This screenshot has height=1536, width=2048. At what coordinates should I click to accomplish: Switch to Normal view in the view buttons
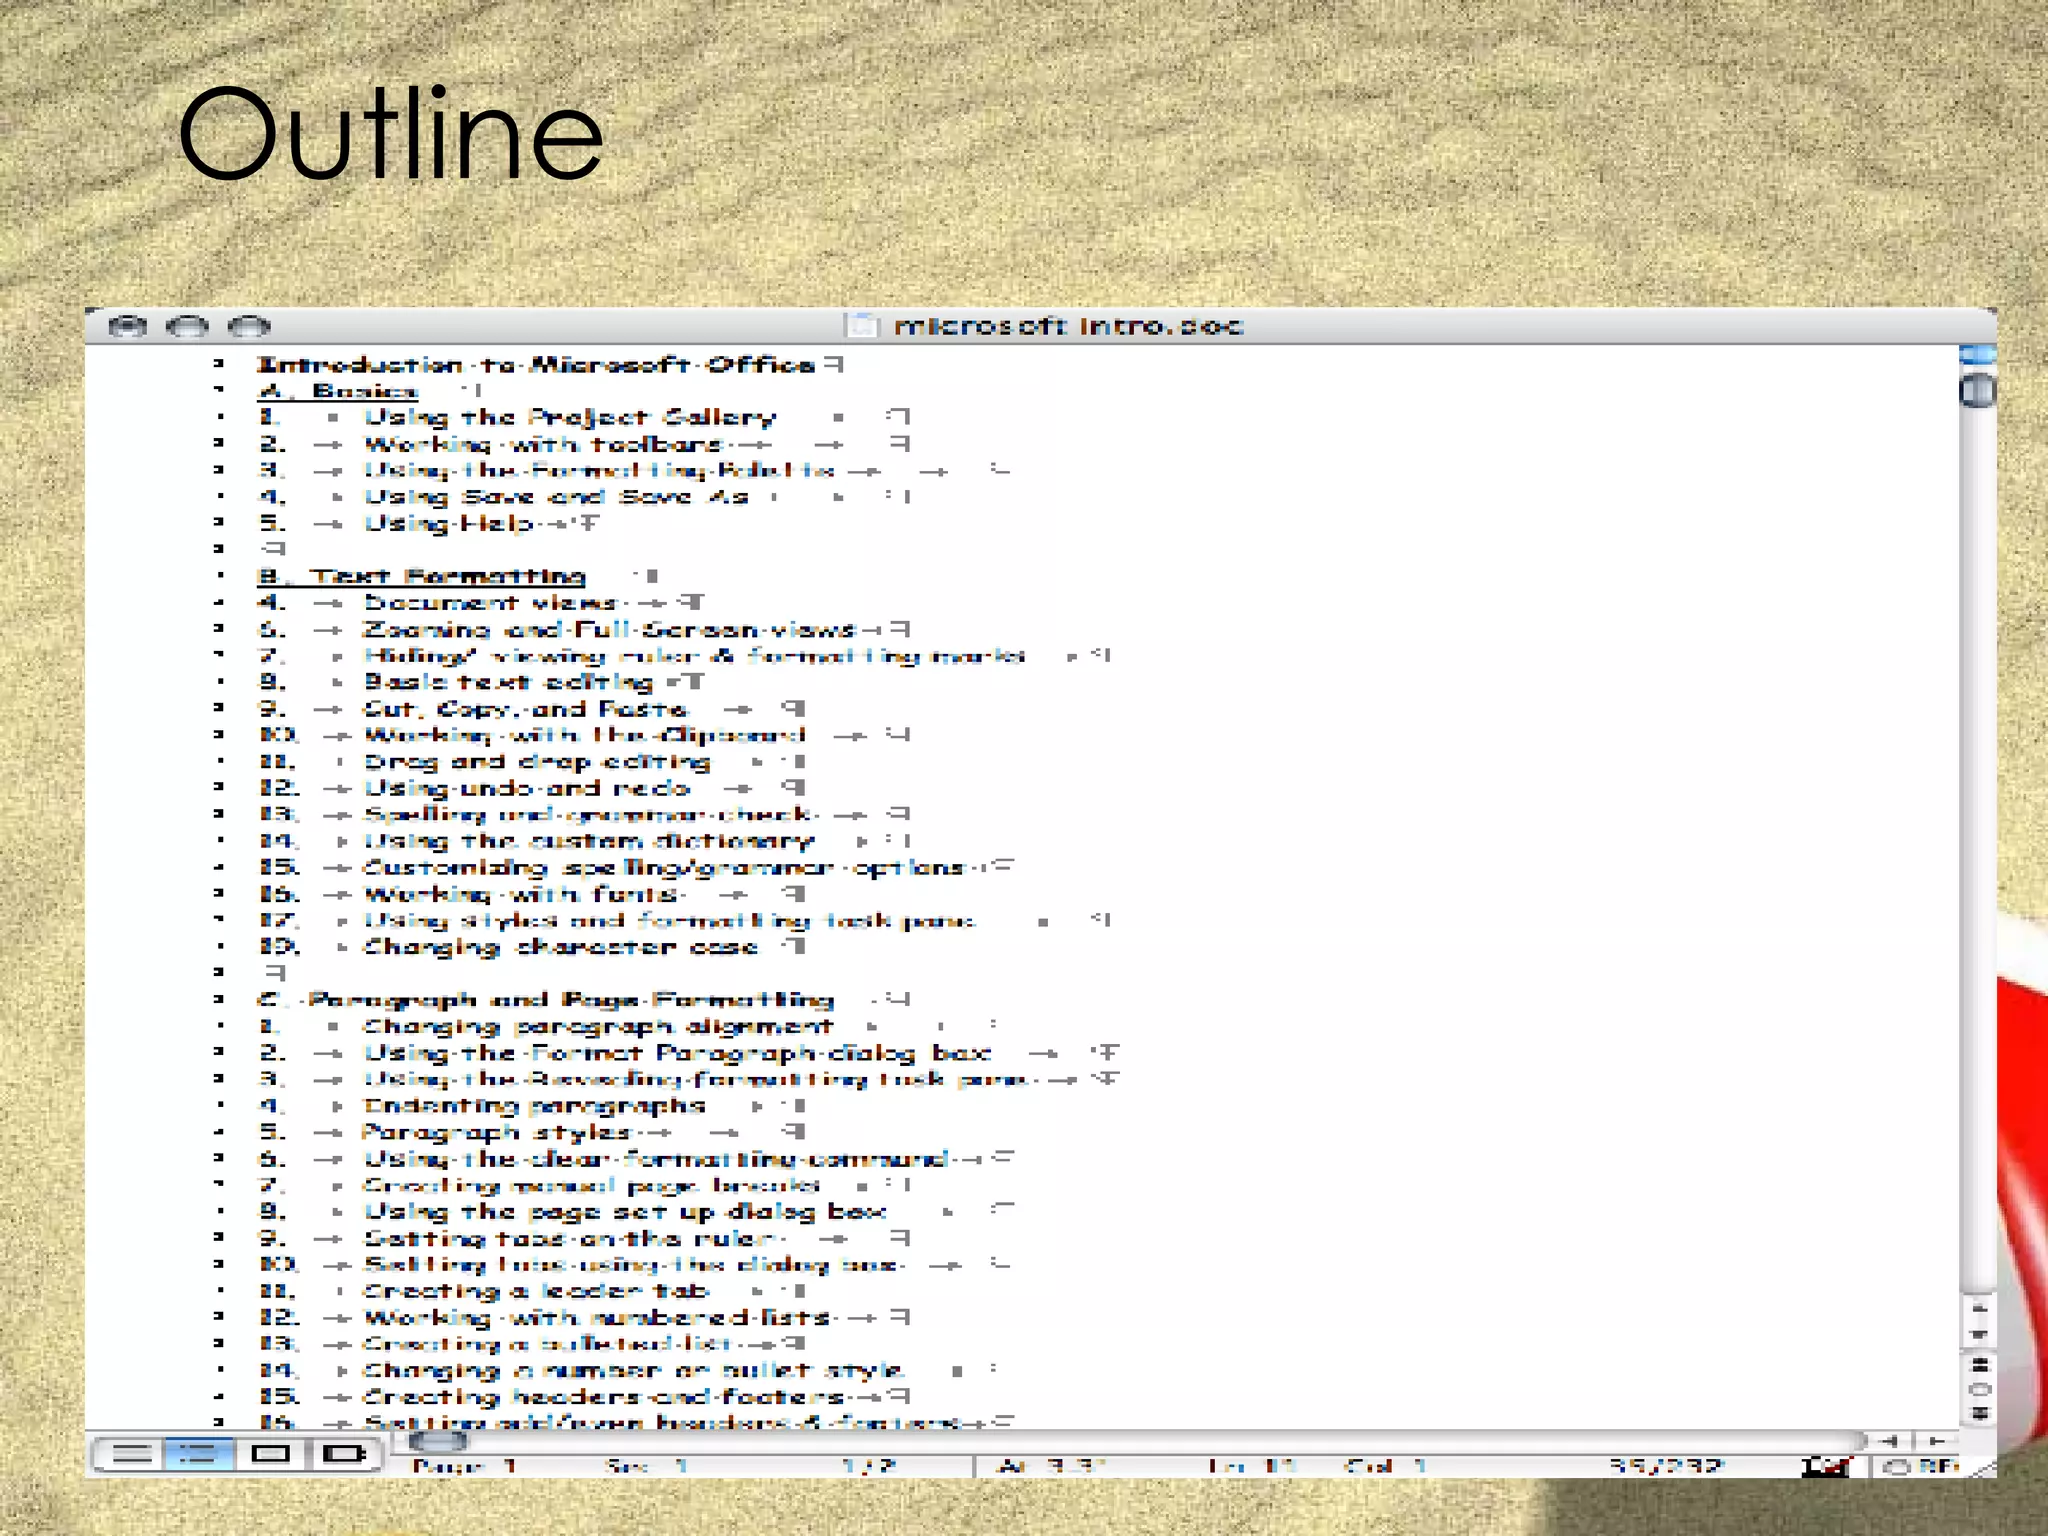[129, 1454]
